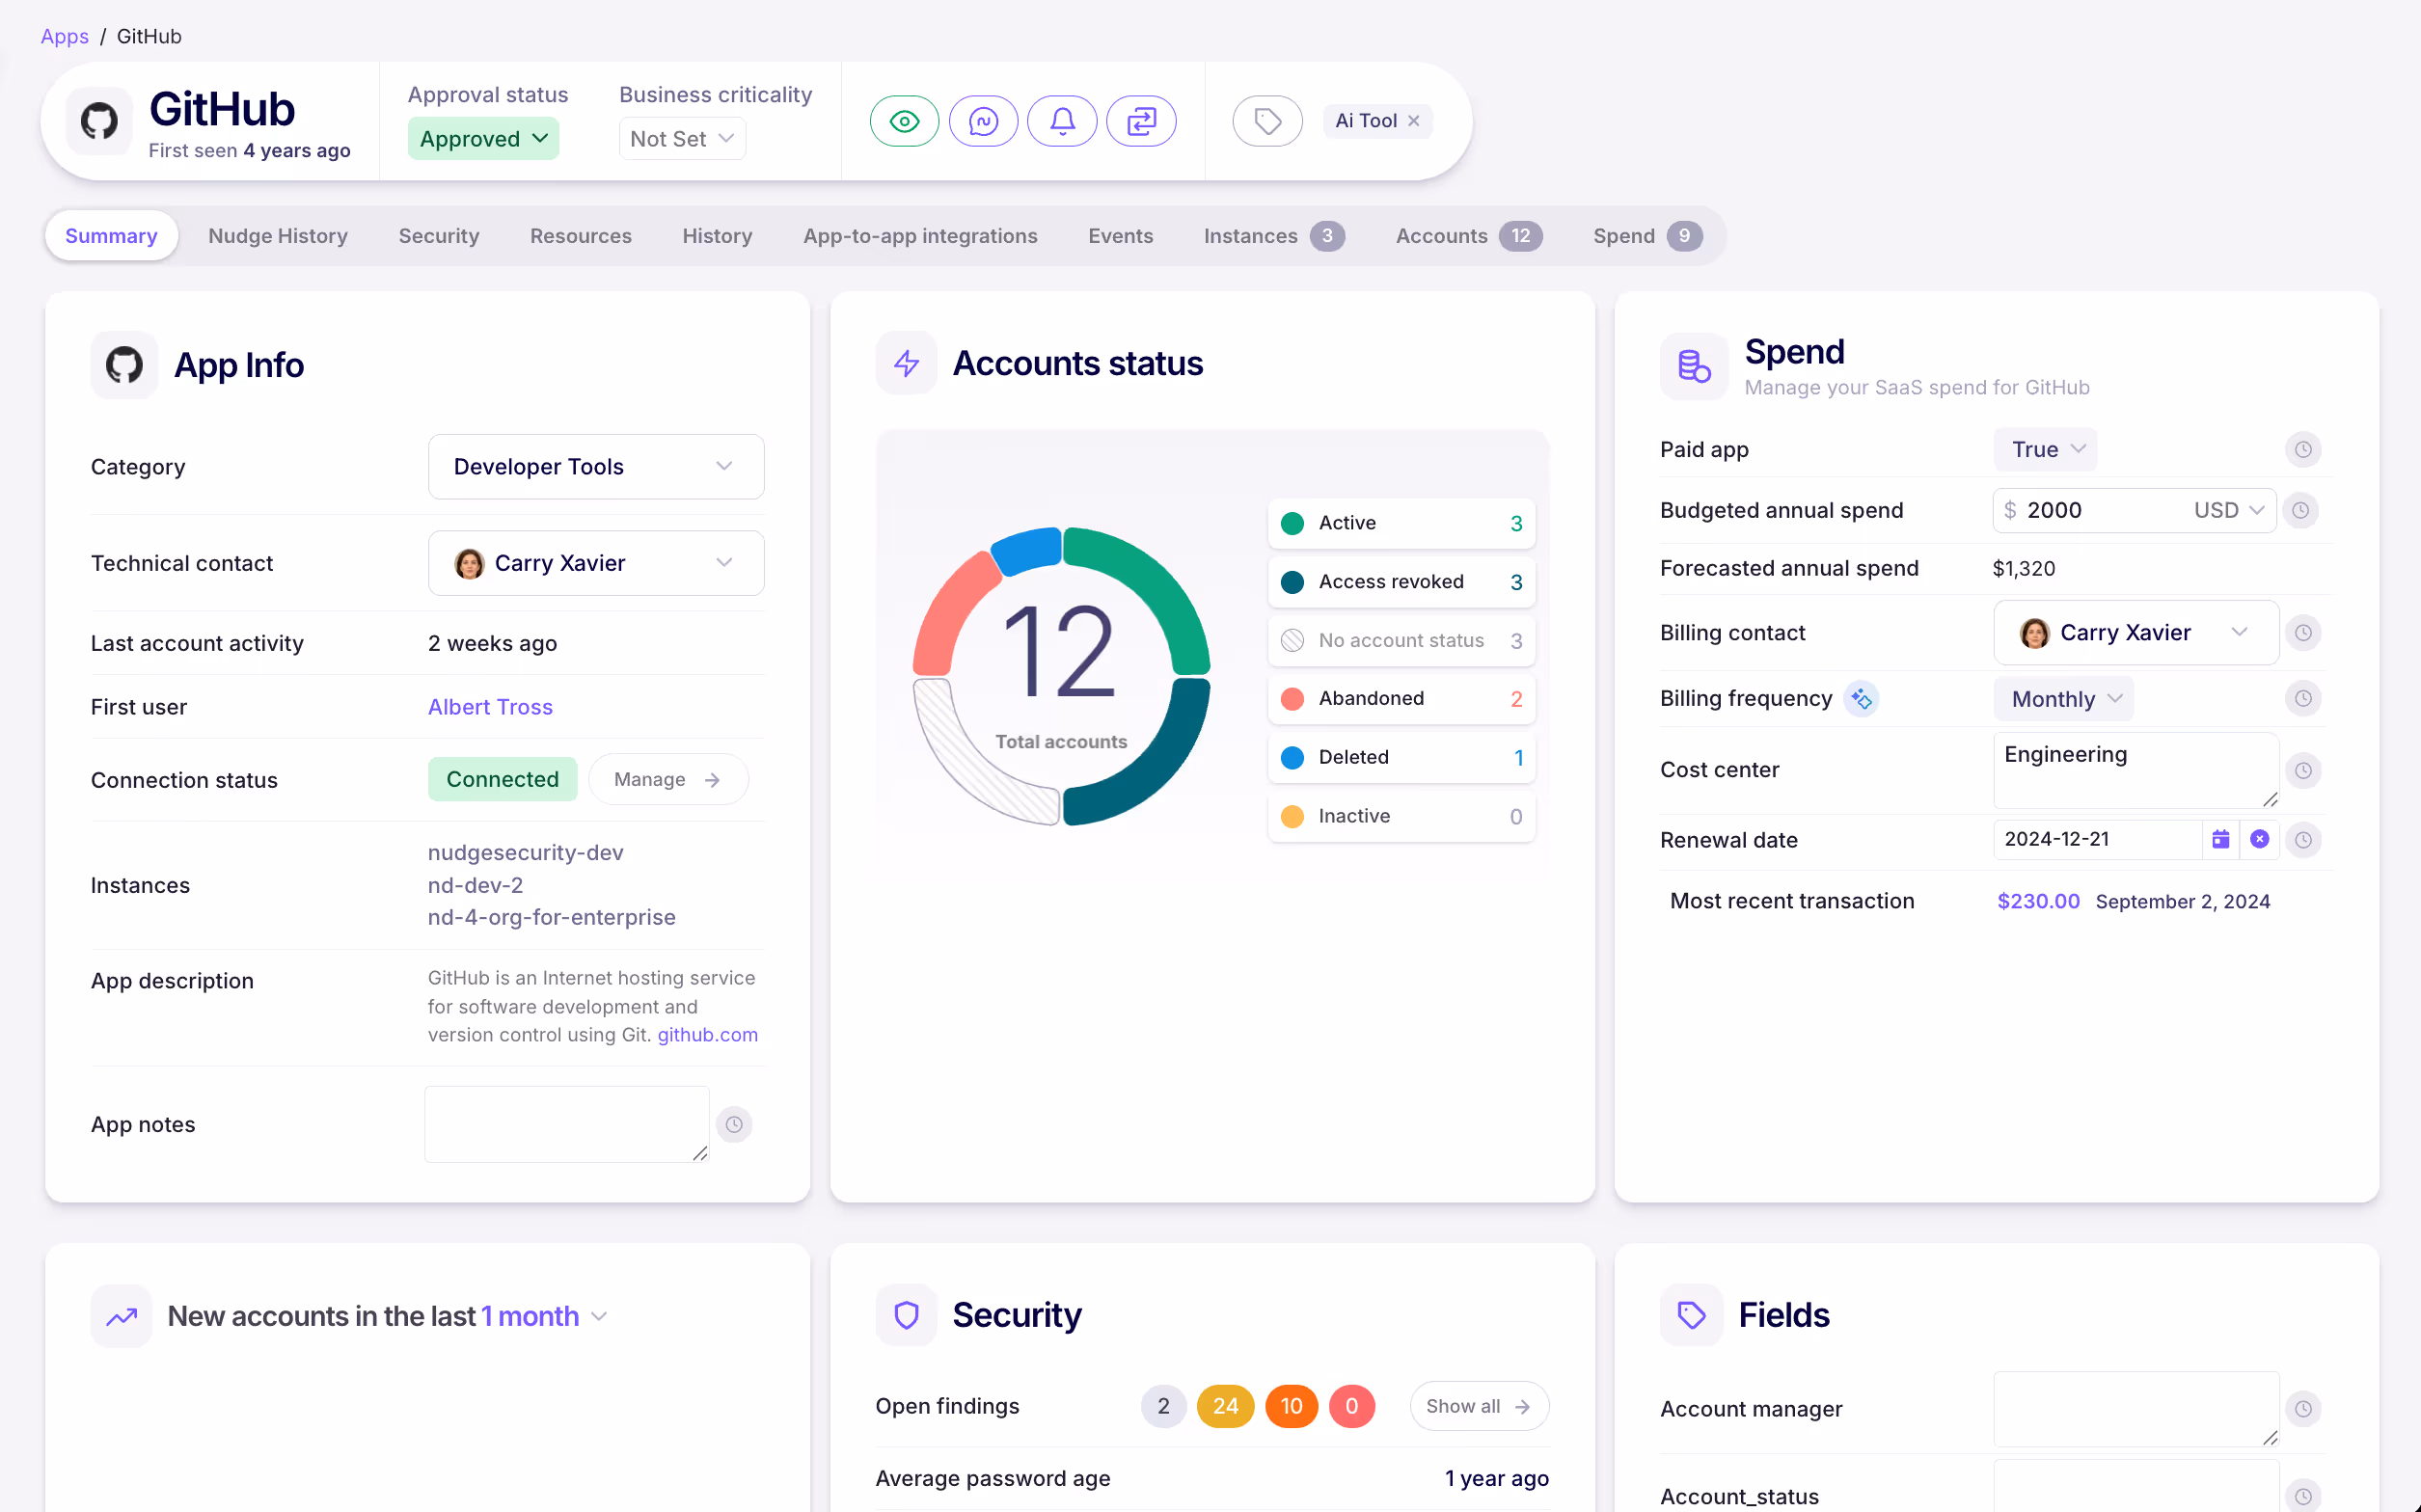Open the $230.00 transaction link
Viewport: 2421px width, 1512px height.
click(2038, 901)
